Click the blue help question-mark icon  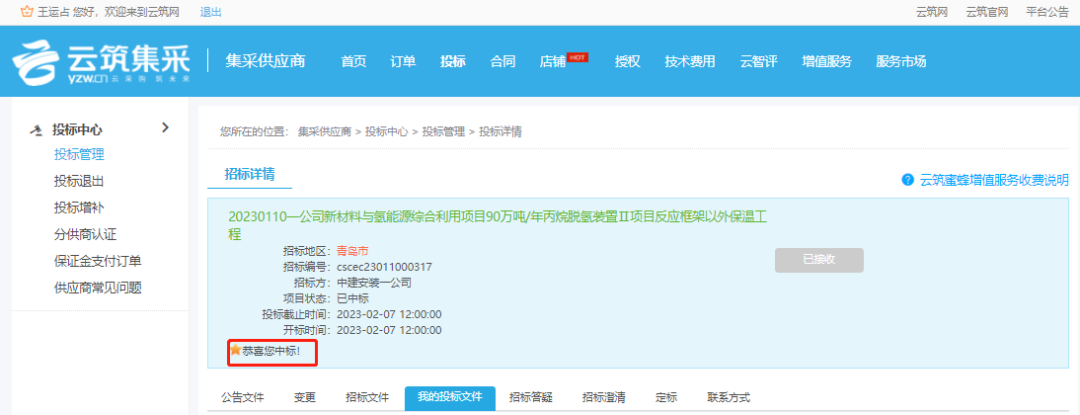[907, 180]
